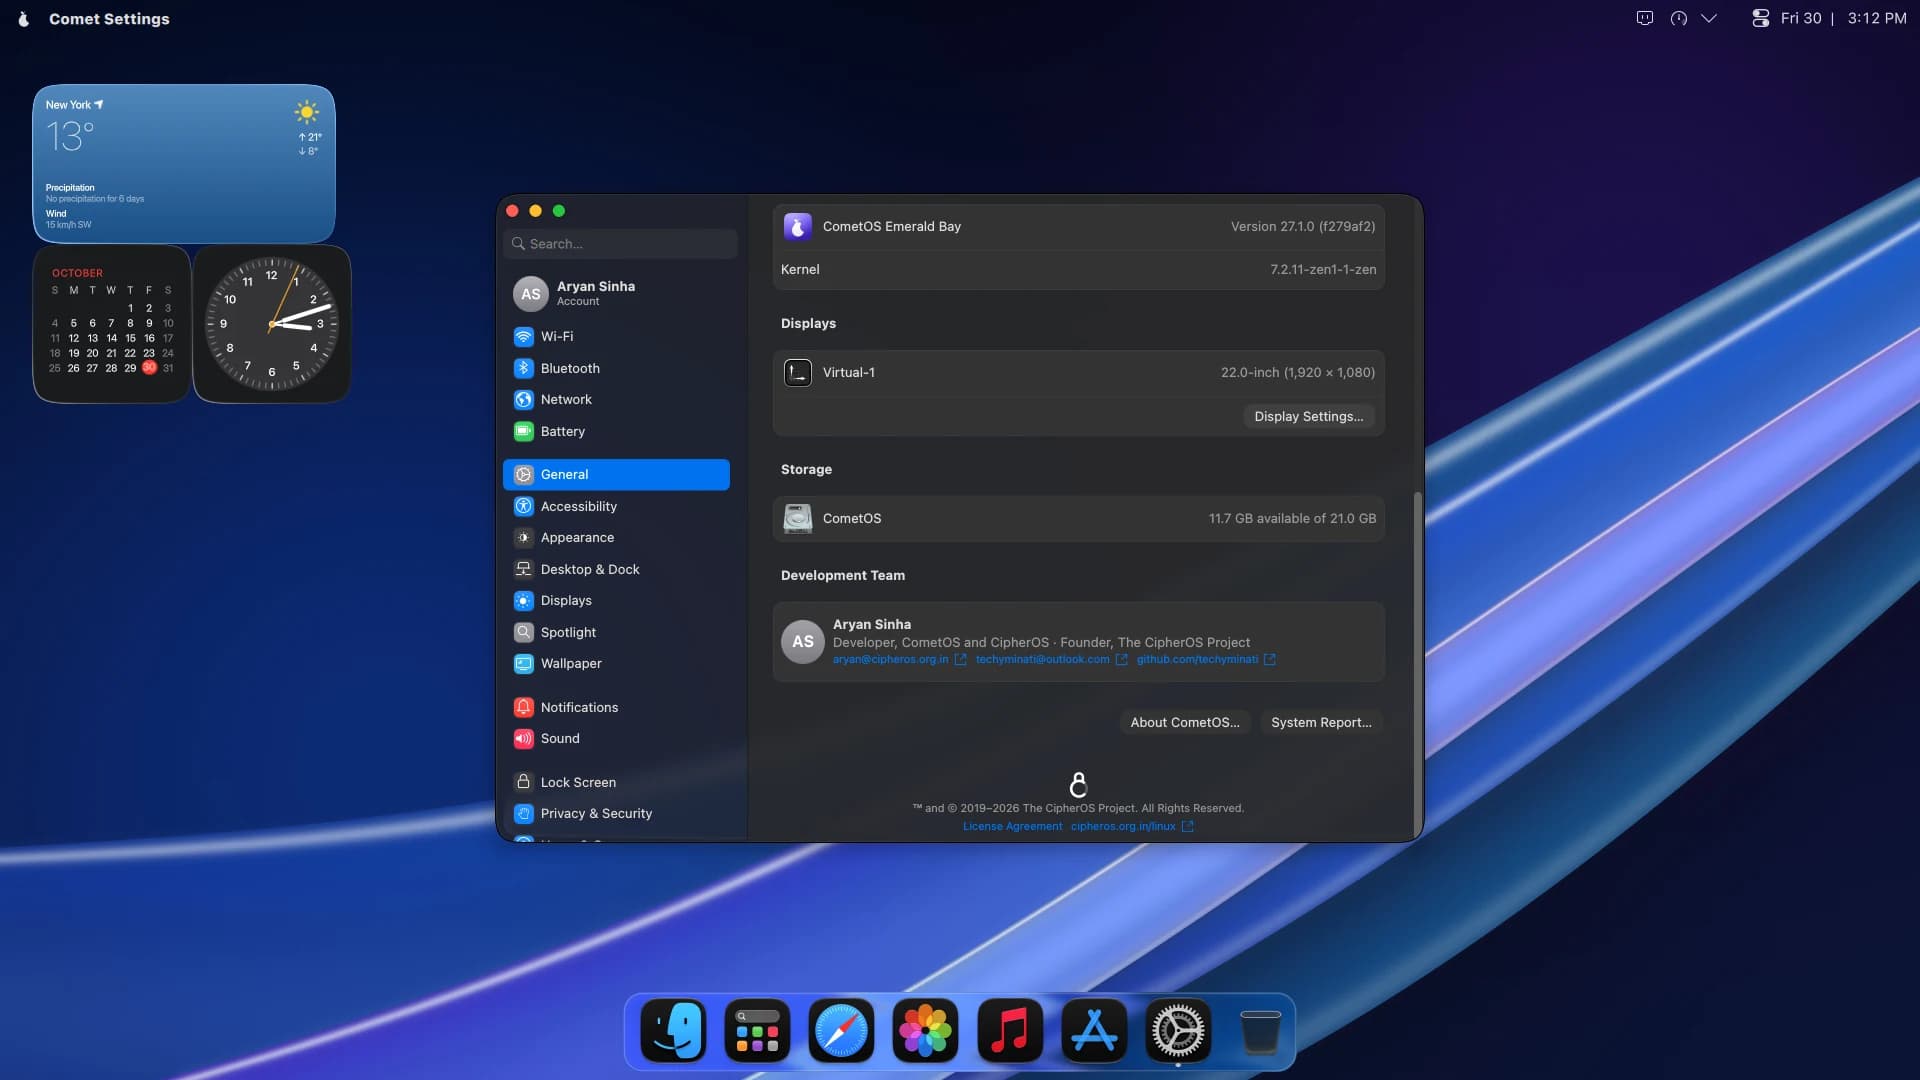Select Network in the sidebar
This screenshot has width=1920, height=1080.
[x=616, y=400]
